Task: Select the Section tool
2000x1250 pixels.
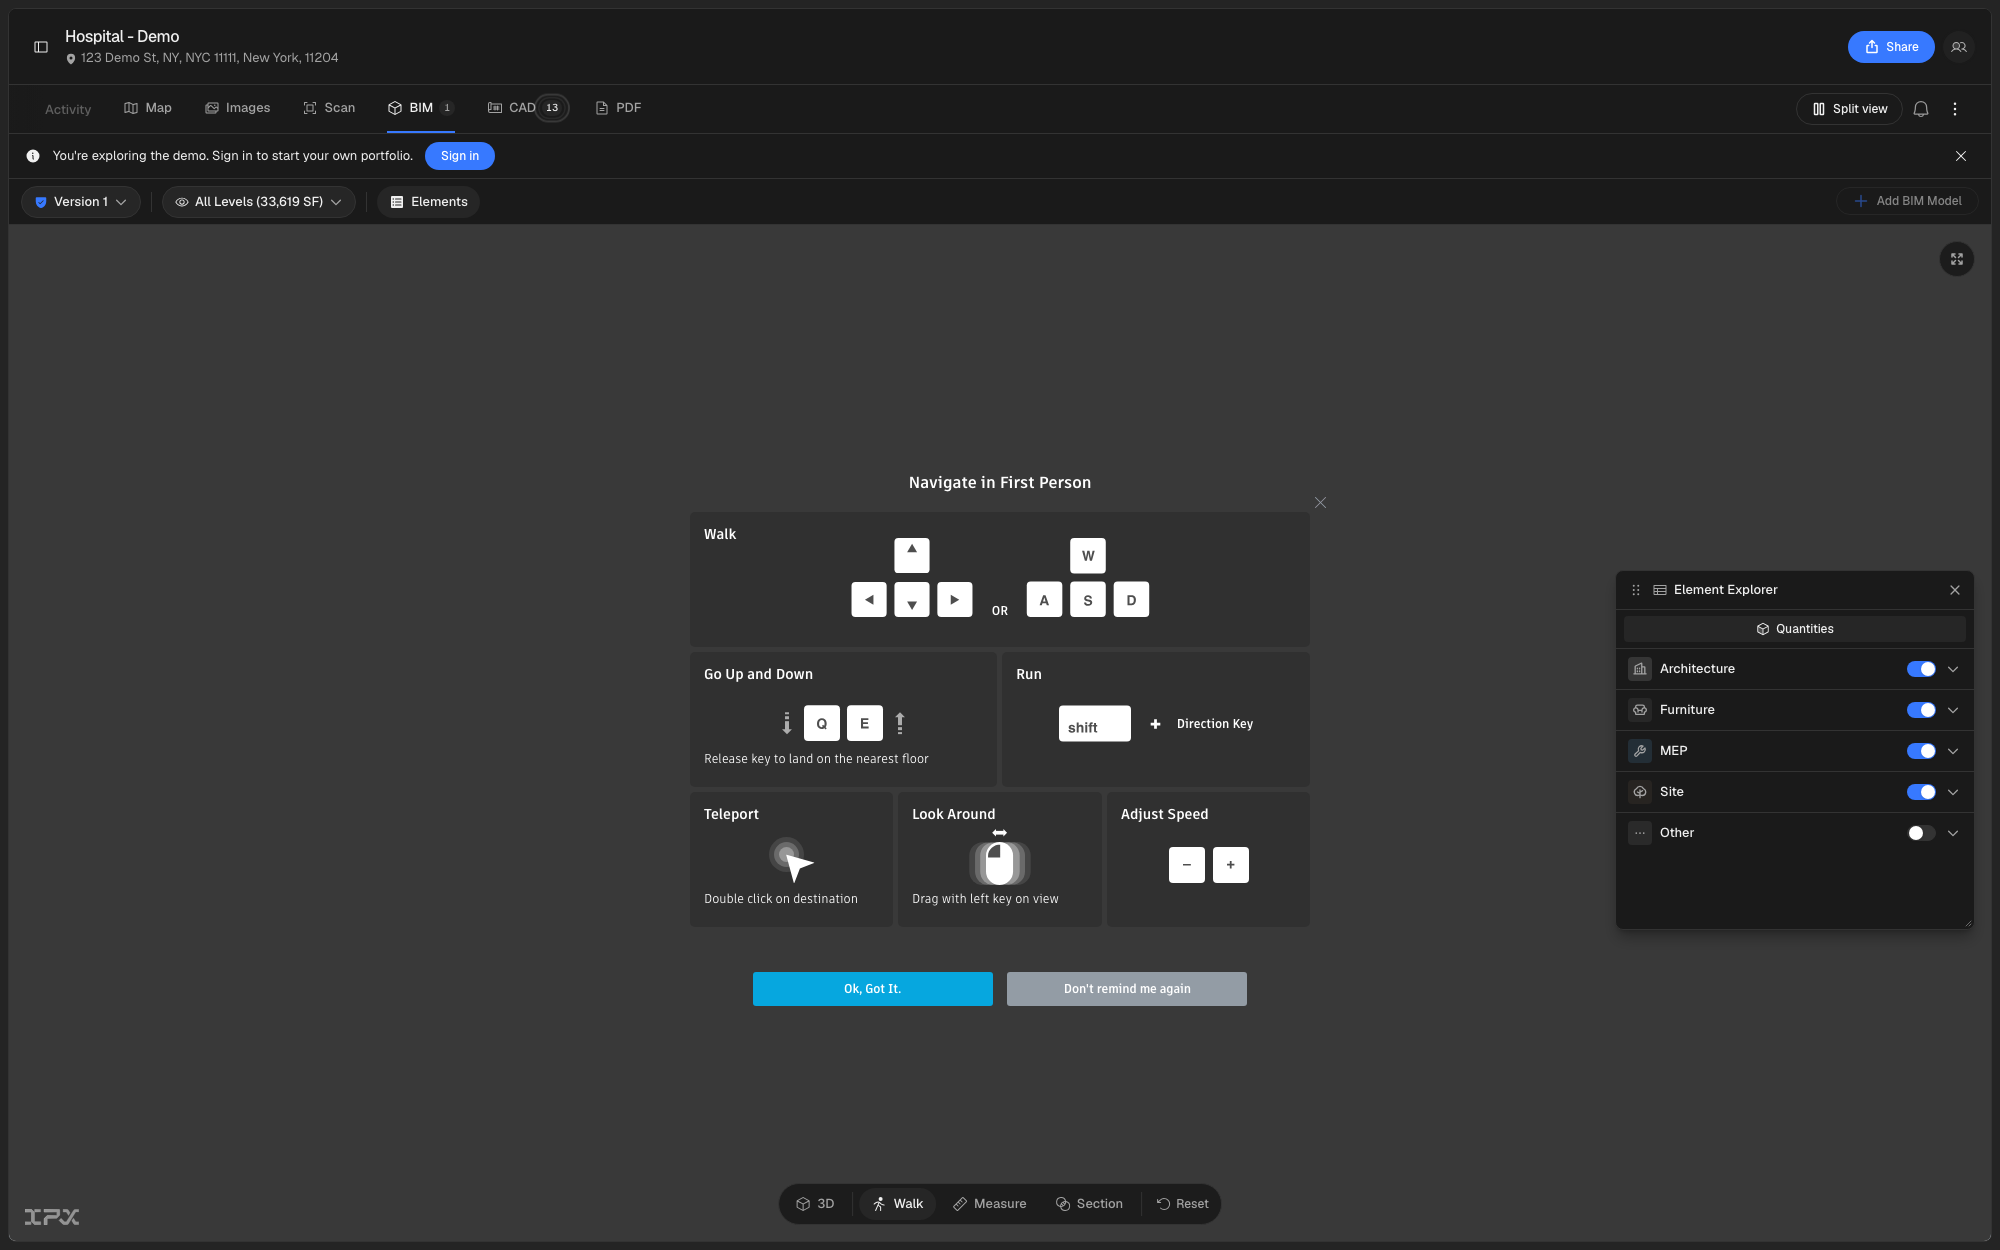Action: tap(1088, 1204)
